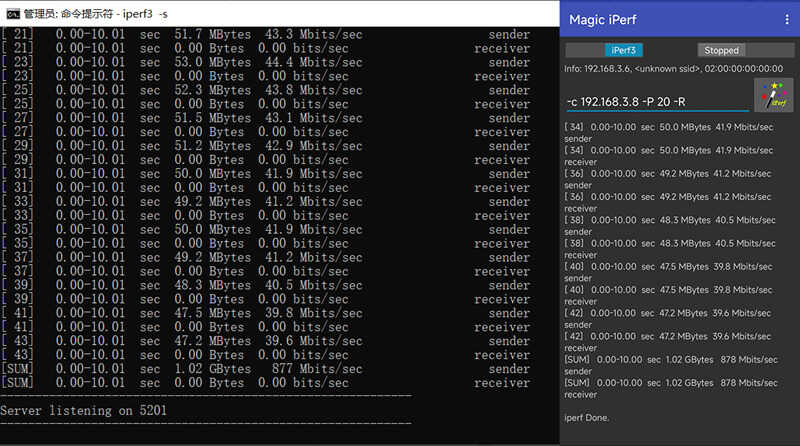Click the [25] sender line 43.8 Mbits/sec
The width and height of the screenshot is (800, 446).
[x=265, y=90]
